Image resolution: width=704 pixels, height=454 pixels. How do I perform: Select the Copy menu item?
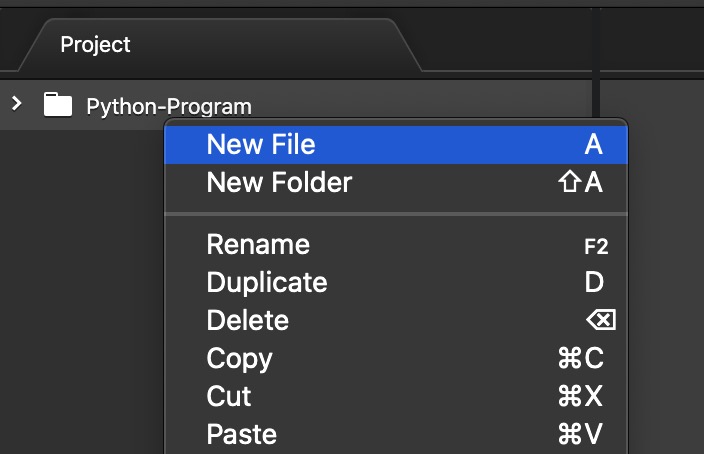[x=239, y=359]
